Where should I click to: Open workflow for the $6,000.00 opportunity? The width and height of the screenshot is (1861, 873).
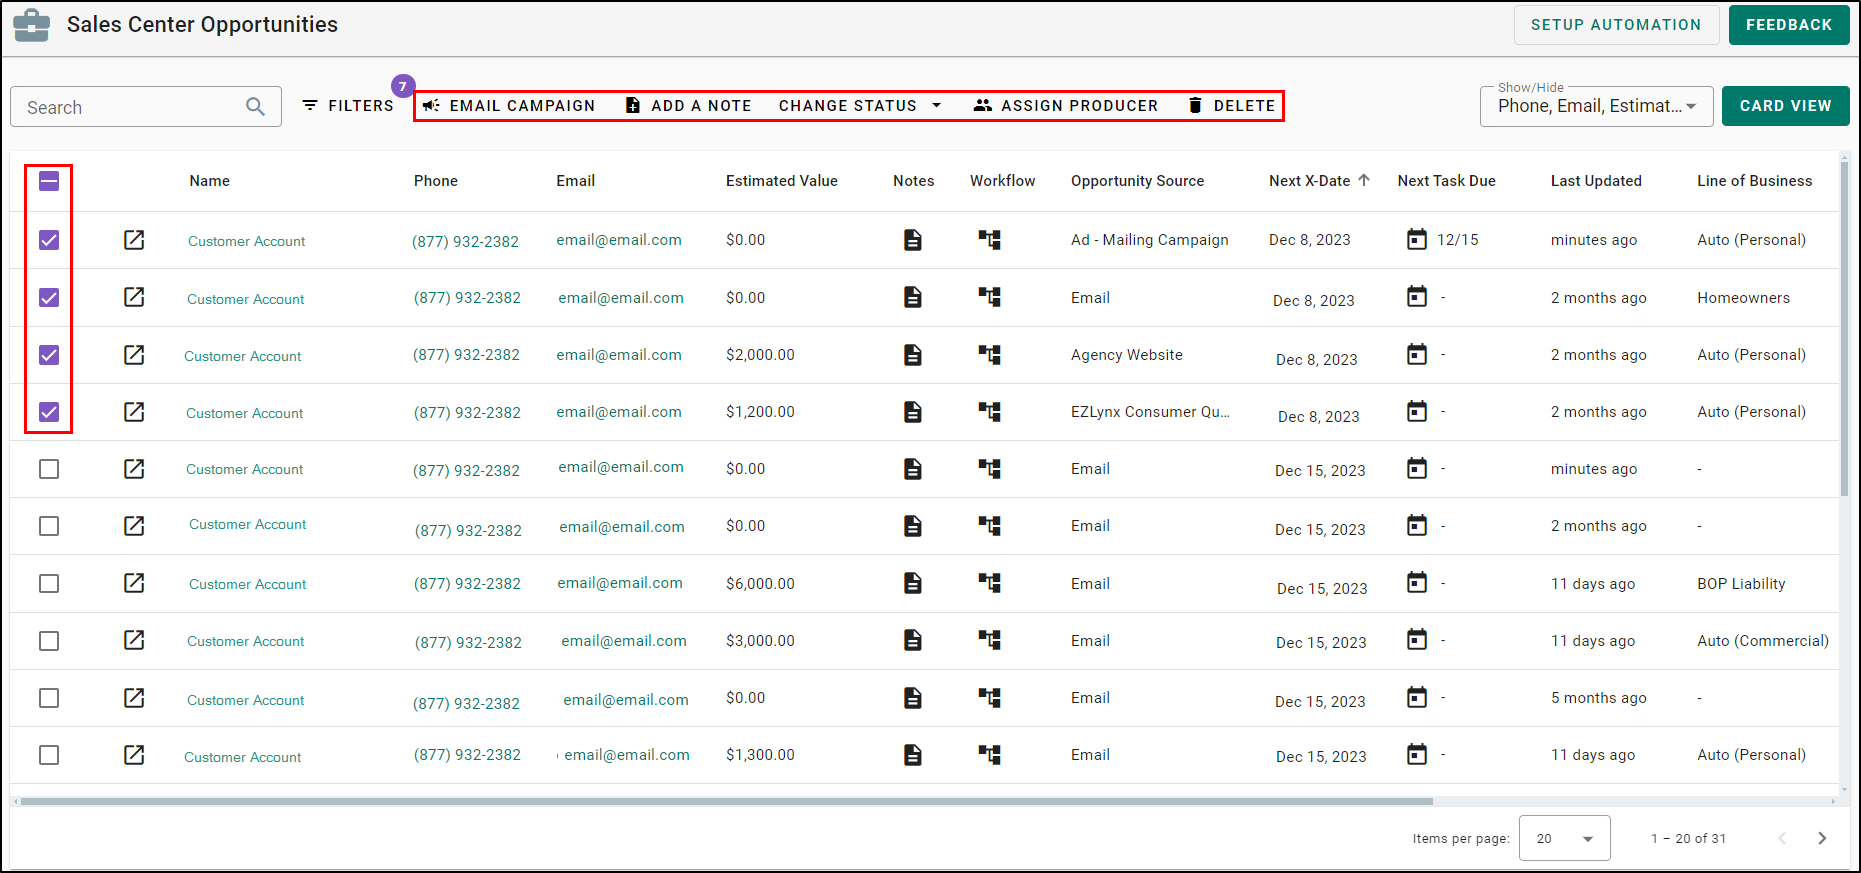click(990, 583)
